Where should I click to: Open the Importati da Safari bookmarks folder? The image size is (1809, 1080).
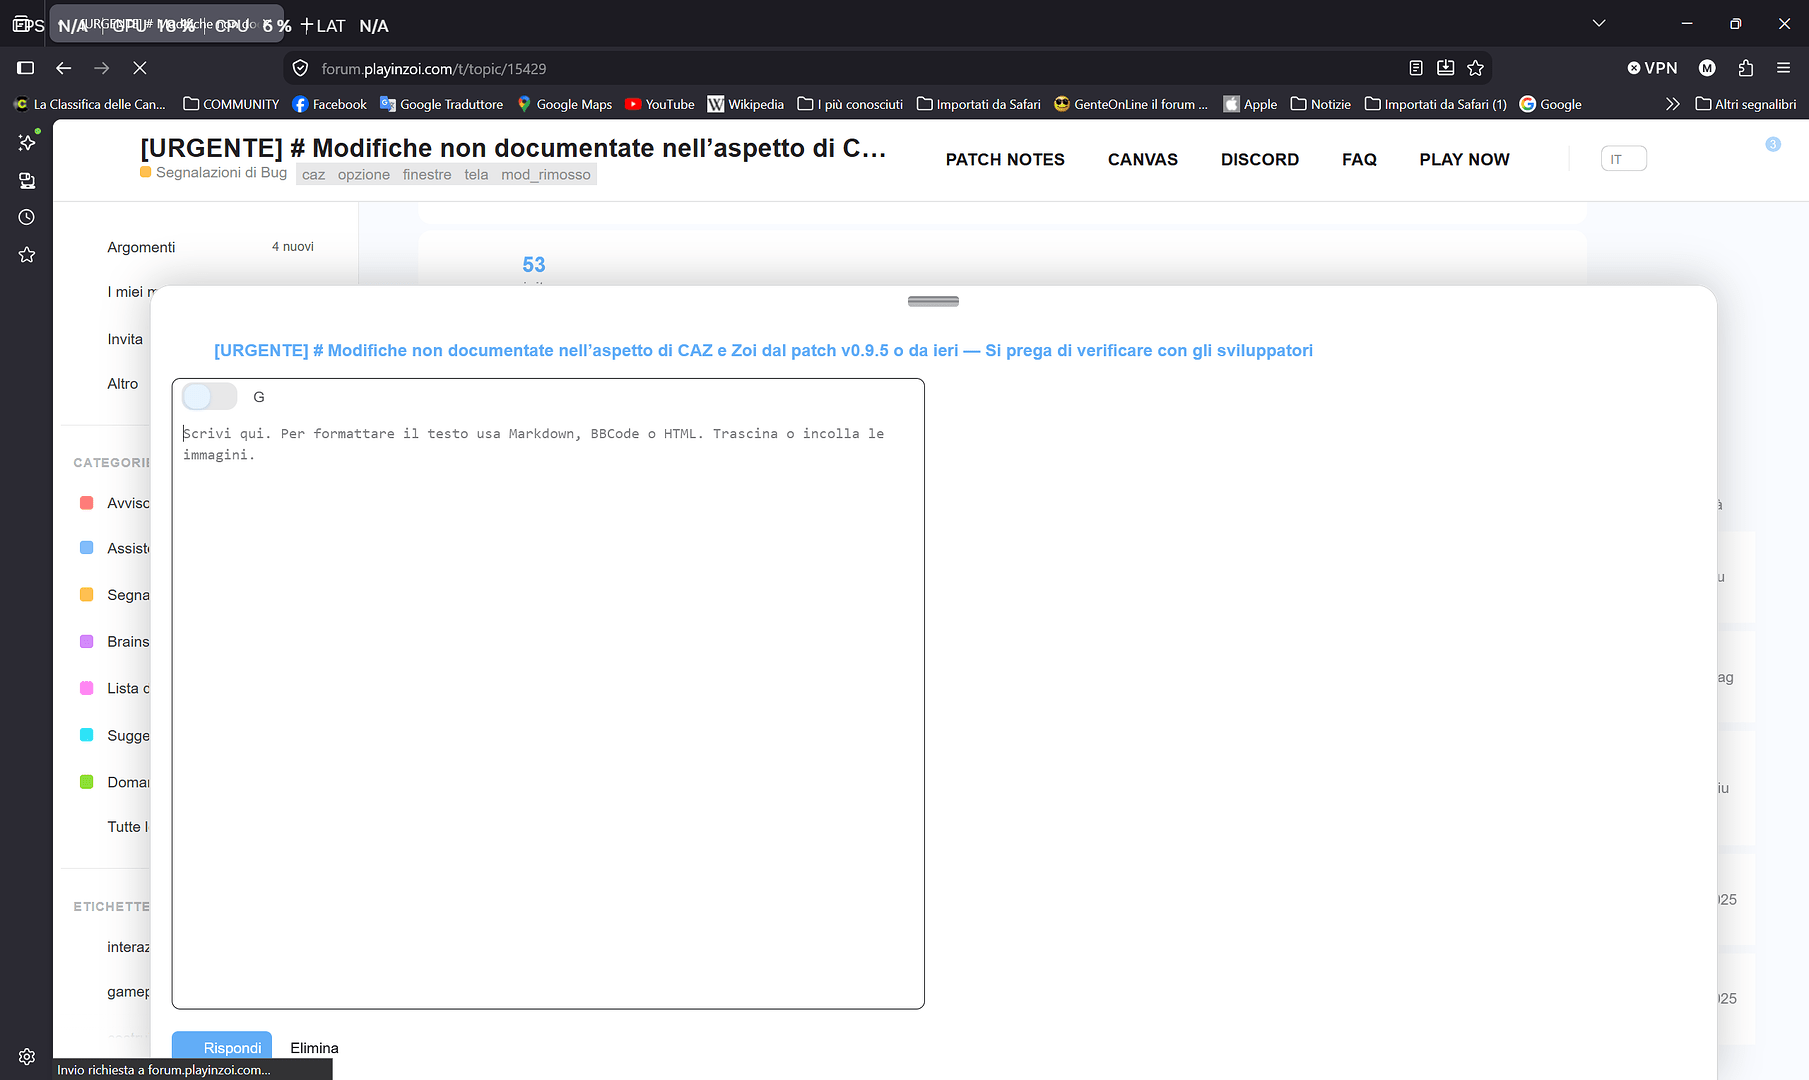[x=979, y=104]
